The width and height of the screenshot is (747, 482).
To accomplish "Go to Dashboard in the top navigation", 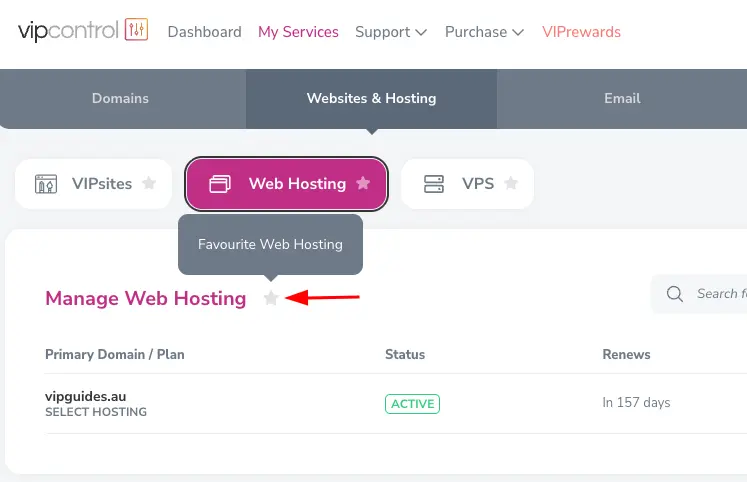I will click(x=204, y=32).
